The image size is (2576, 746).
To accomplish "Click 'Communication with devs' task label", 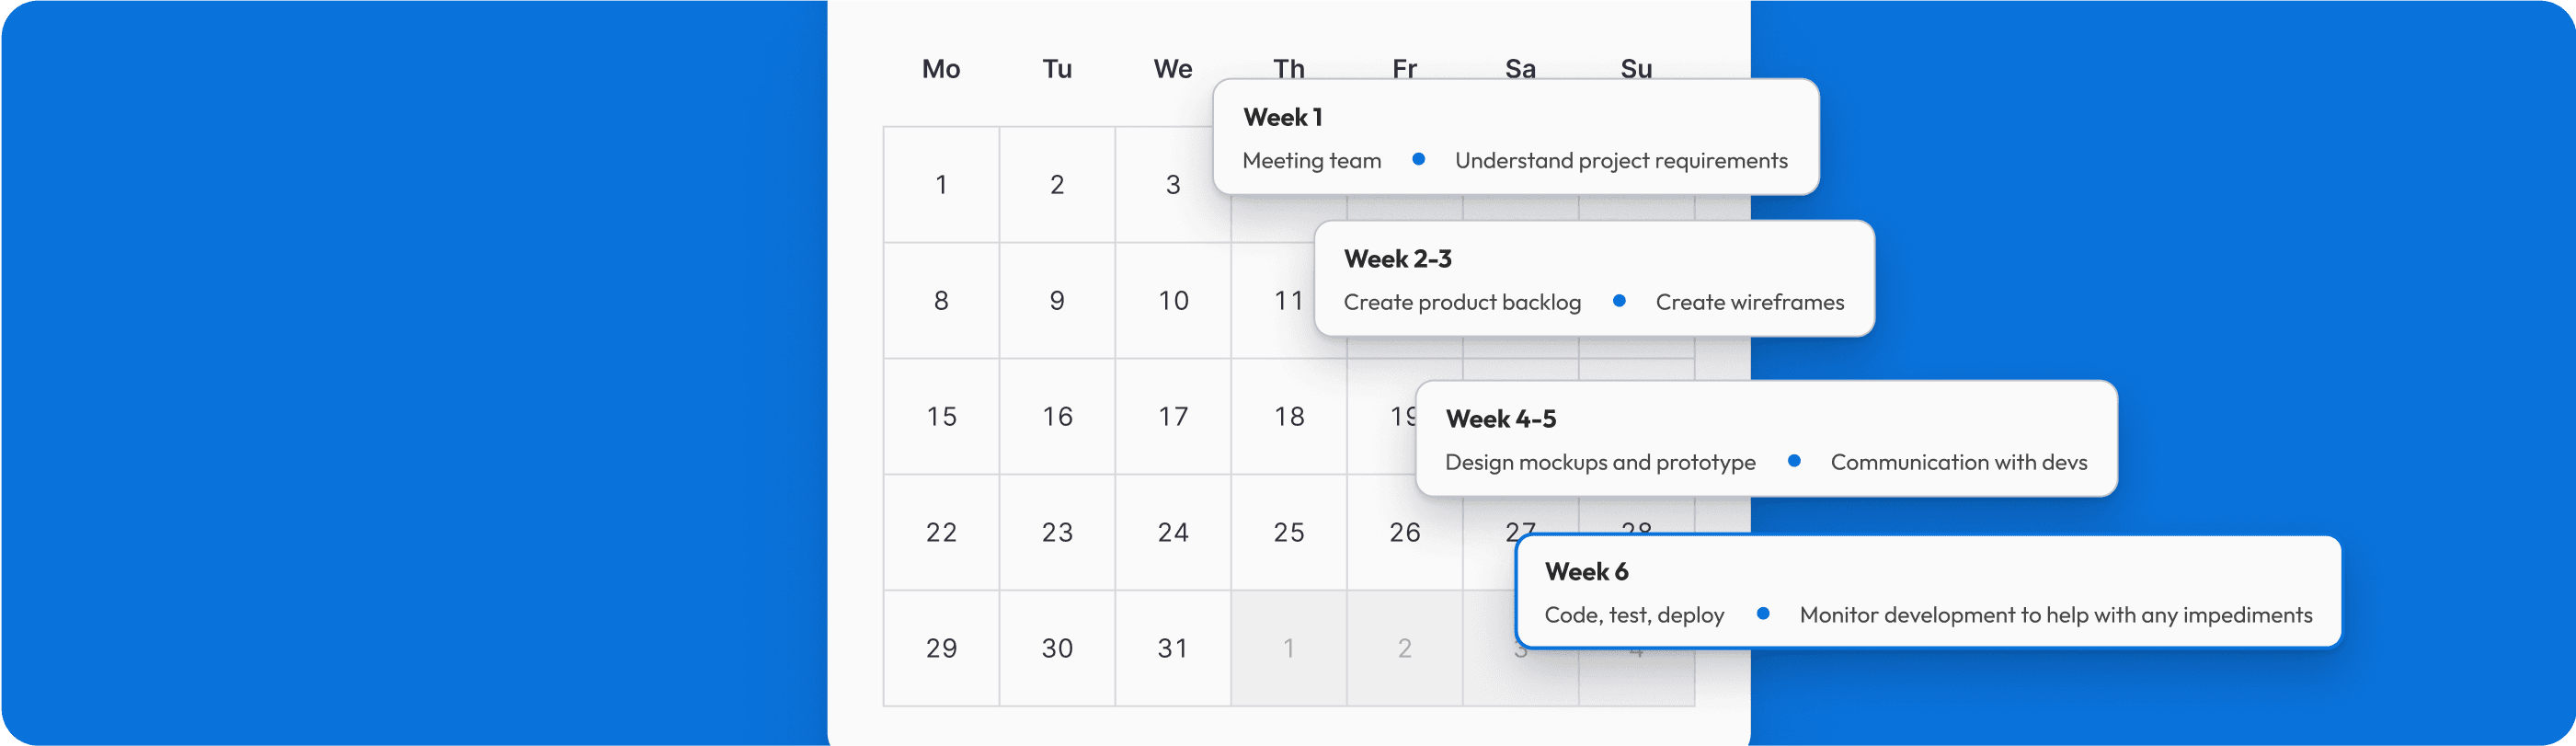I will click(x=1959, y=462).
